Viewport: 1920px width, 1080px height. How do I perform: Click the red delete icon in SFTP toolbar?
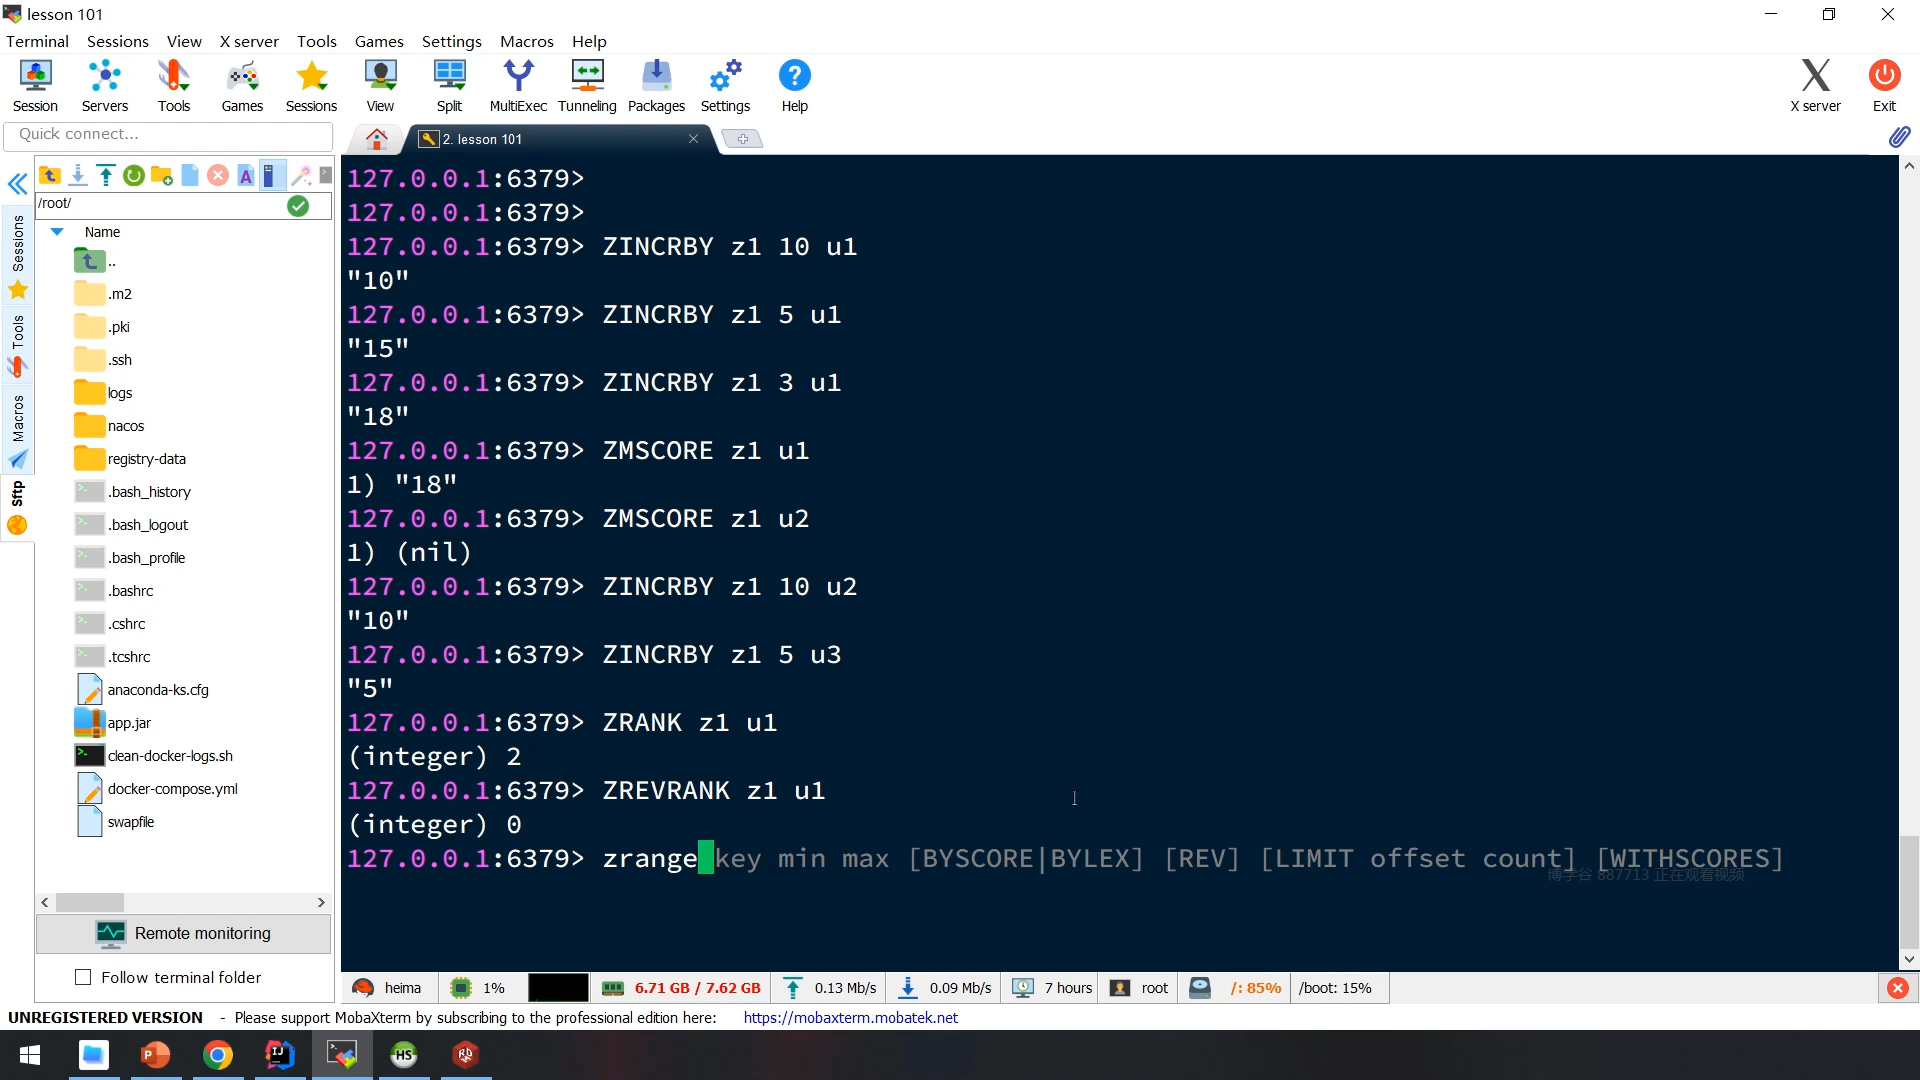[x=217, y=176]
